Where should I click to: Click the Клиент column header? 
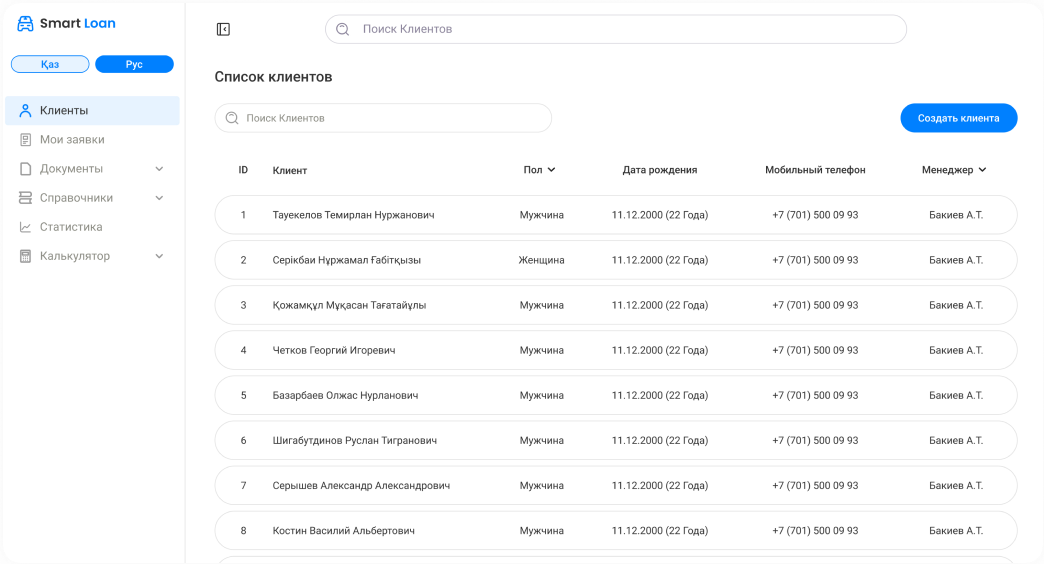click(x=290, y=170)
